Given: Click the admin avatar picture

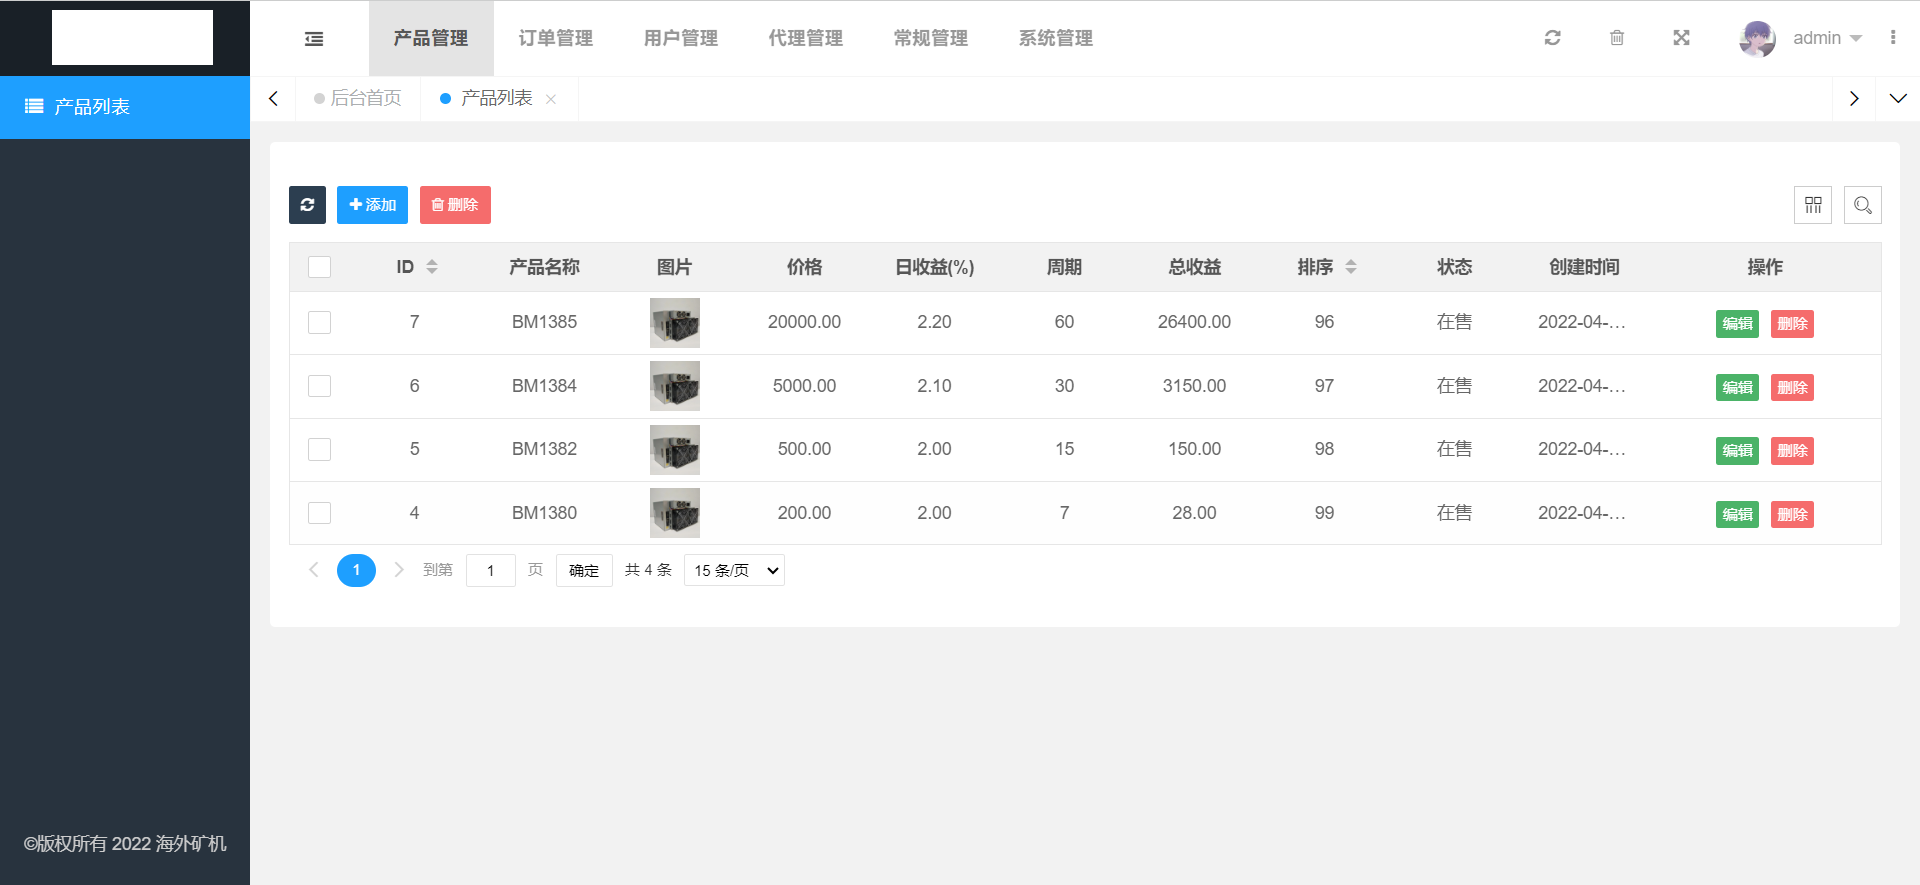Looking at the screenshot, I should (1757, 38).
